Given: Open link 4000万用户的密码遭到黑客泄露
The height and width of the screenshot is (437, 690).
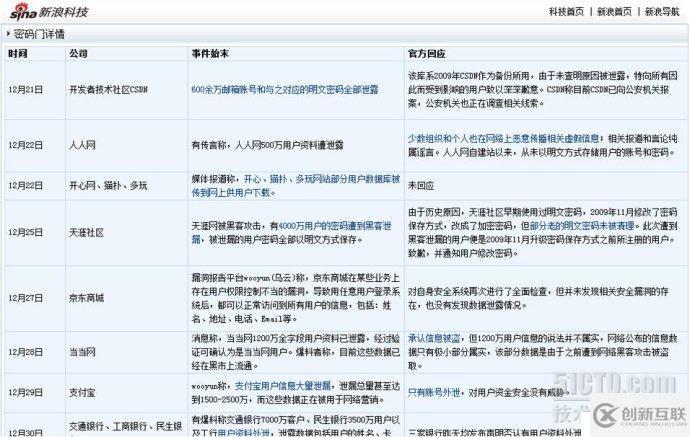Looking at the screenshot, I should (335, 226).
